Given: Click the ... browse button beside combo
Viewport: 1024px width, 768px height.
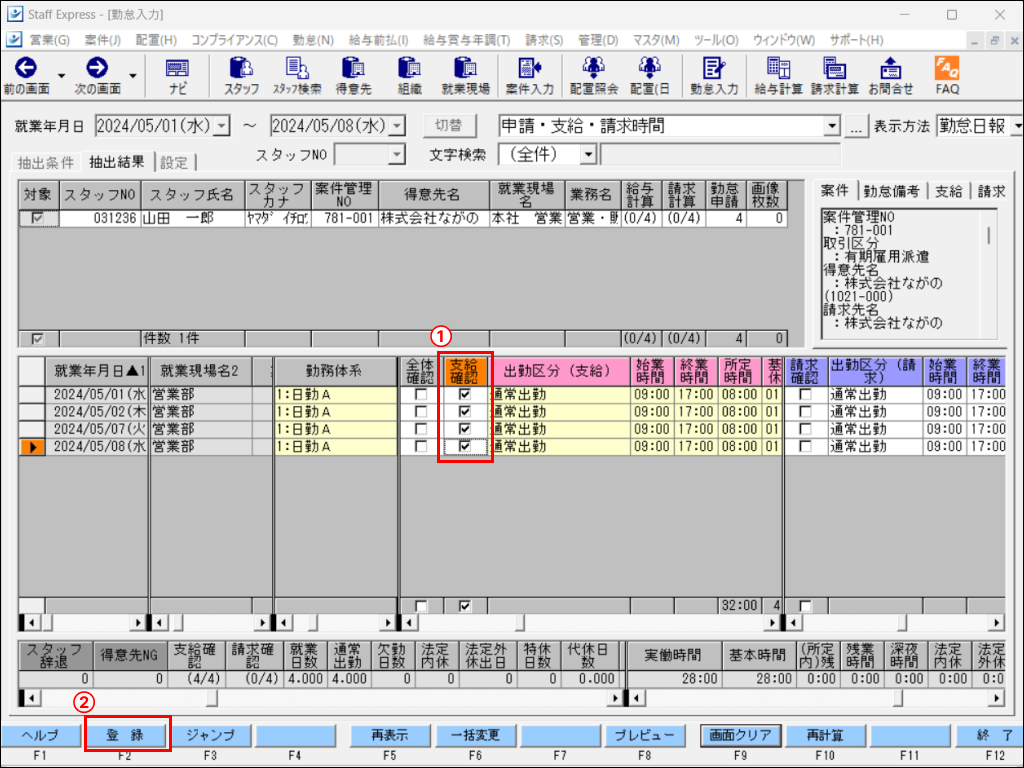Looking at the screenshot, I should pyautogui.click(x=856, y=126).
